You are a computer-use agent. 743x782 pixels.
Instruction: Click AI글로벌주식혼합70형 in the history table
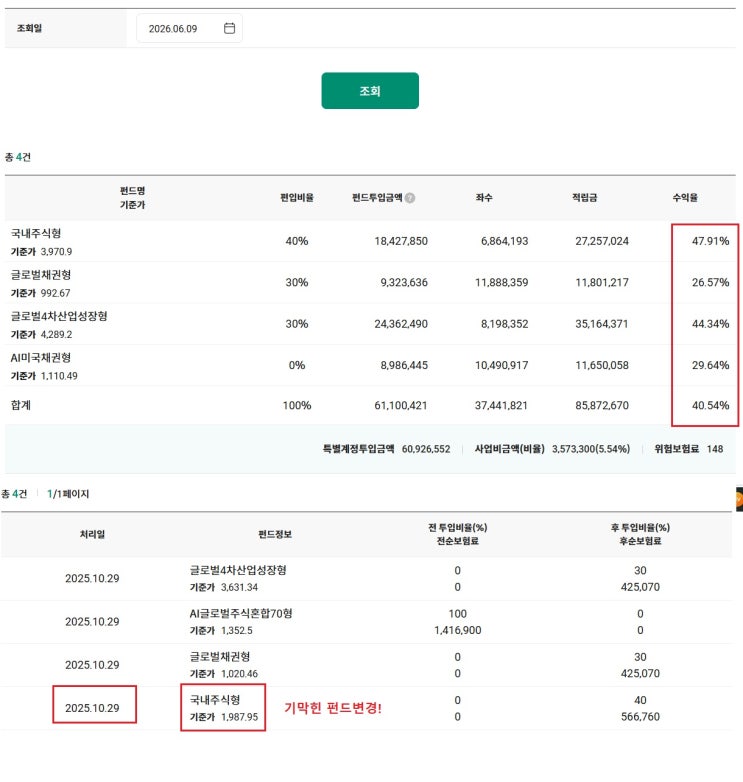[241, 613]
